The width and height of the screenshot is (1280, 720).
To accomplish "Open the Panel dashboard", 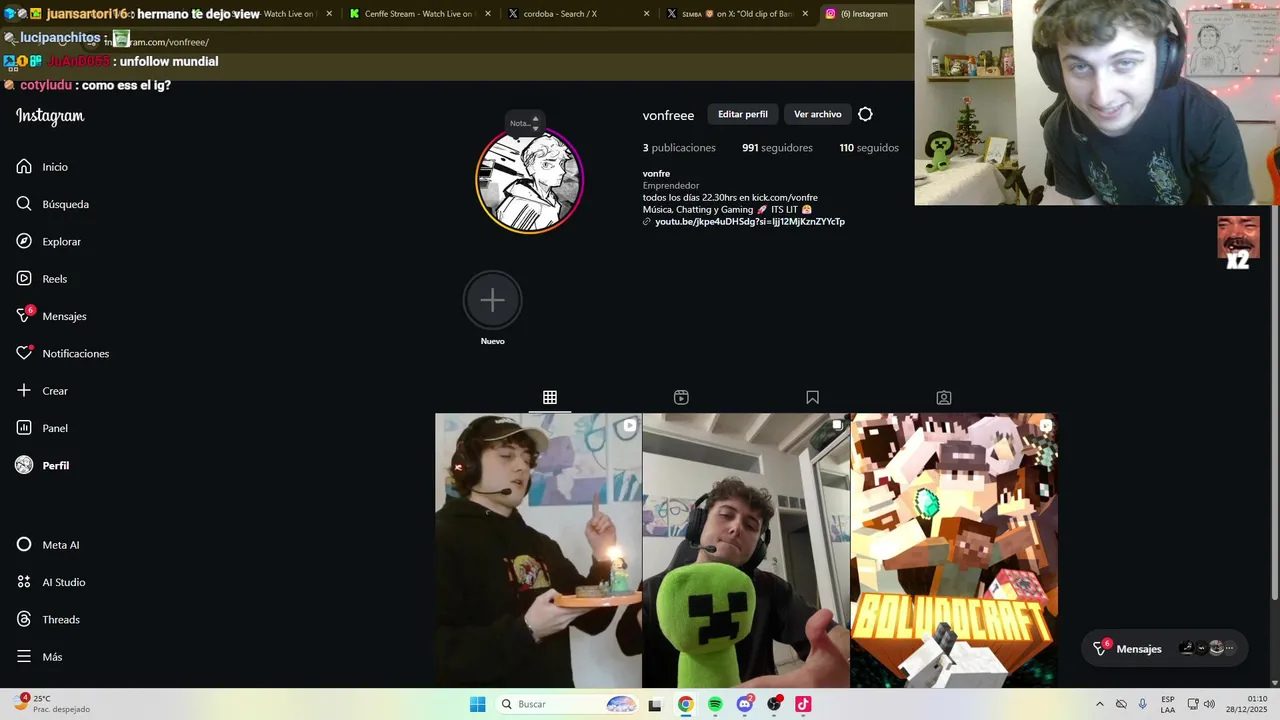I will 42,428.
